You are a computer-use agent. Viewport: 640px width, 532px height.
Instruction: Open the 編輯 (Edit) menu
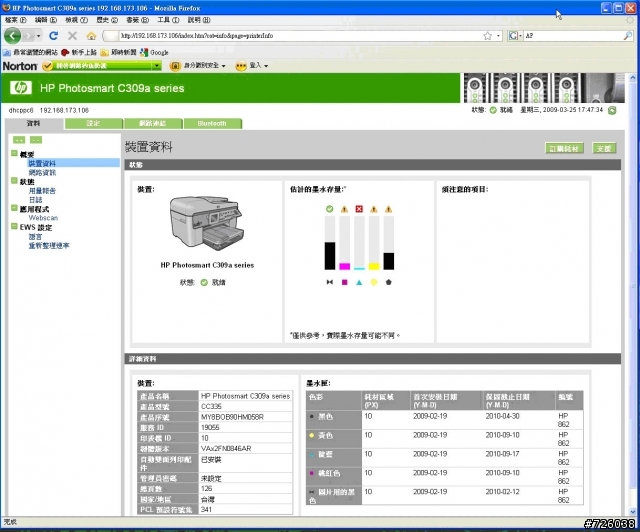coord(46,20)
